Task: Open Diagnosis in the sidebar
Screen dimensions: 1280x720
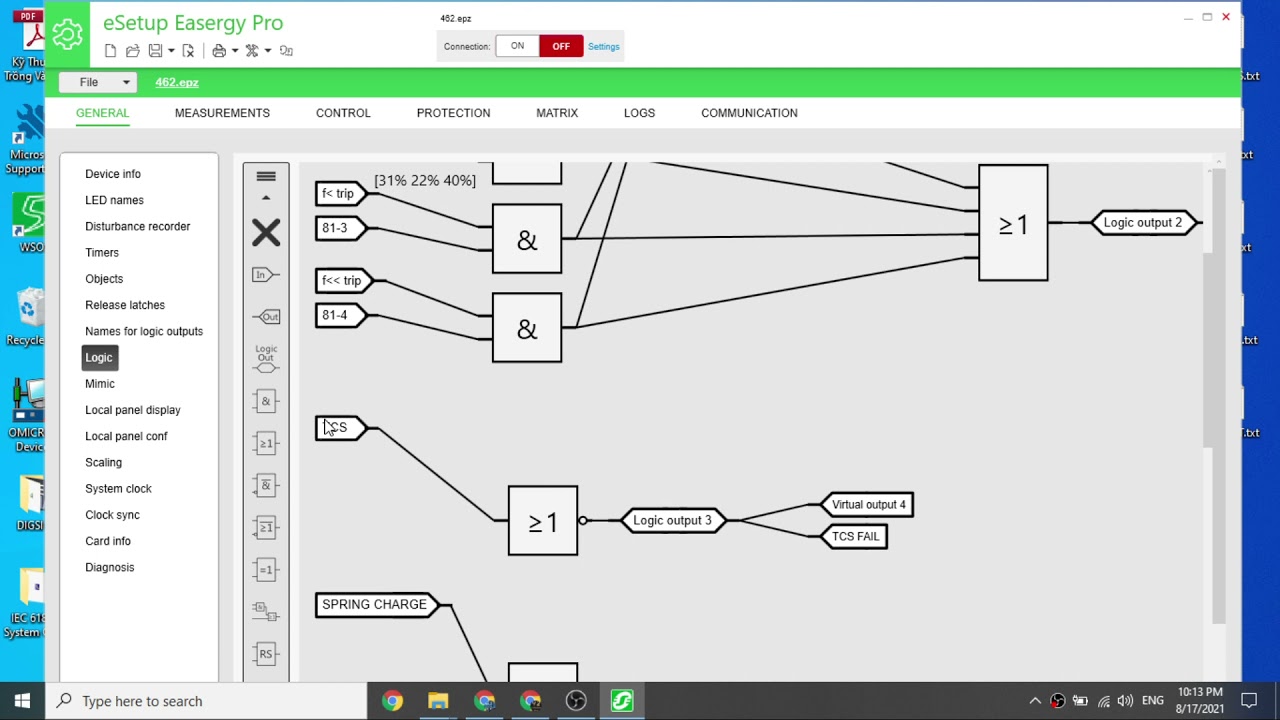Action: tap(109, 567)
